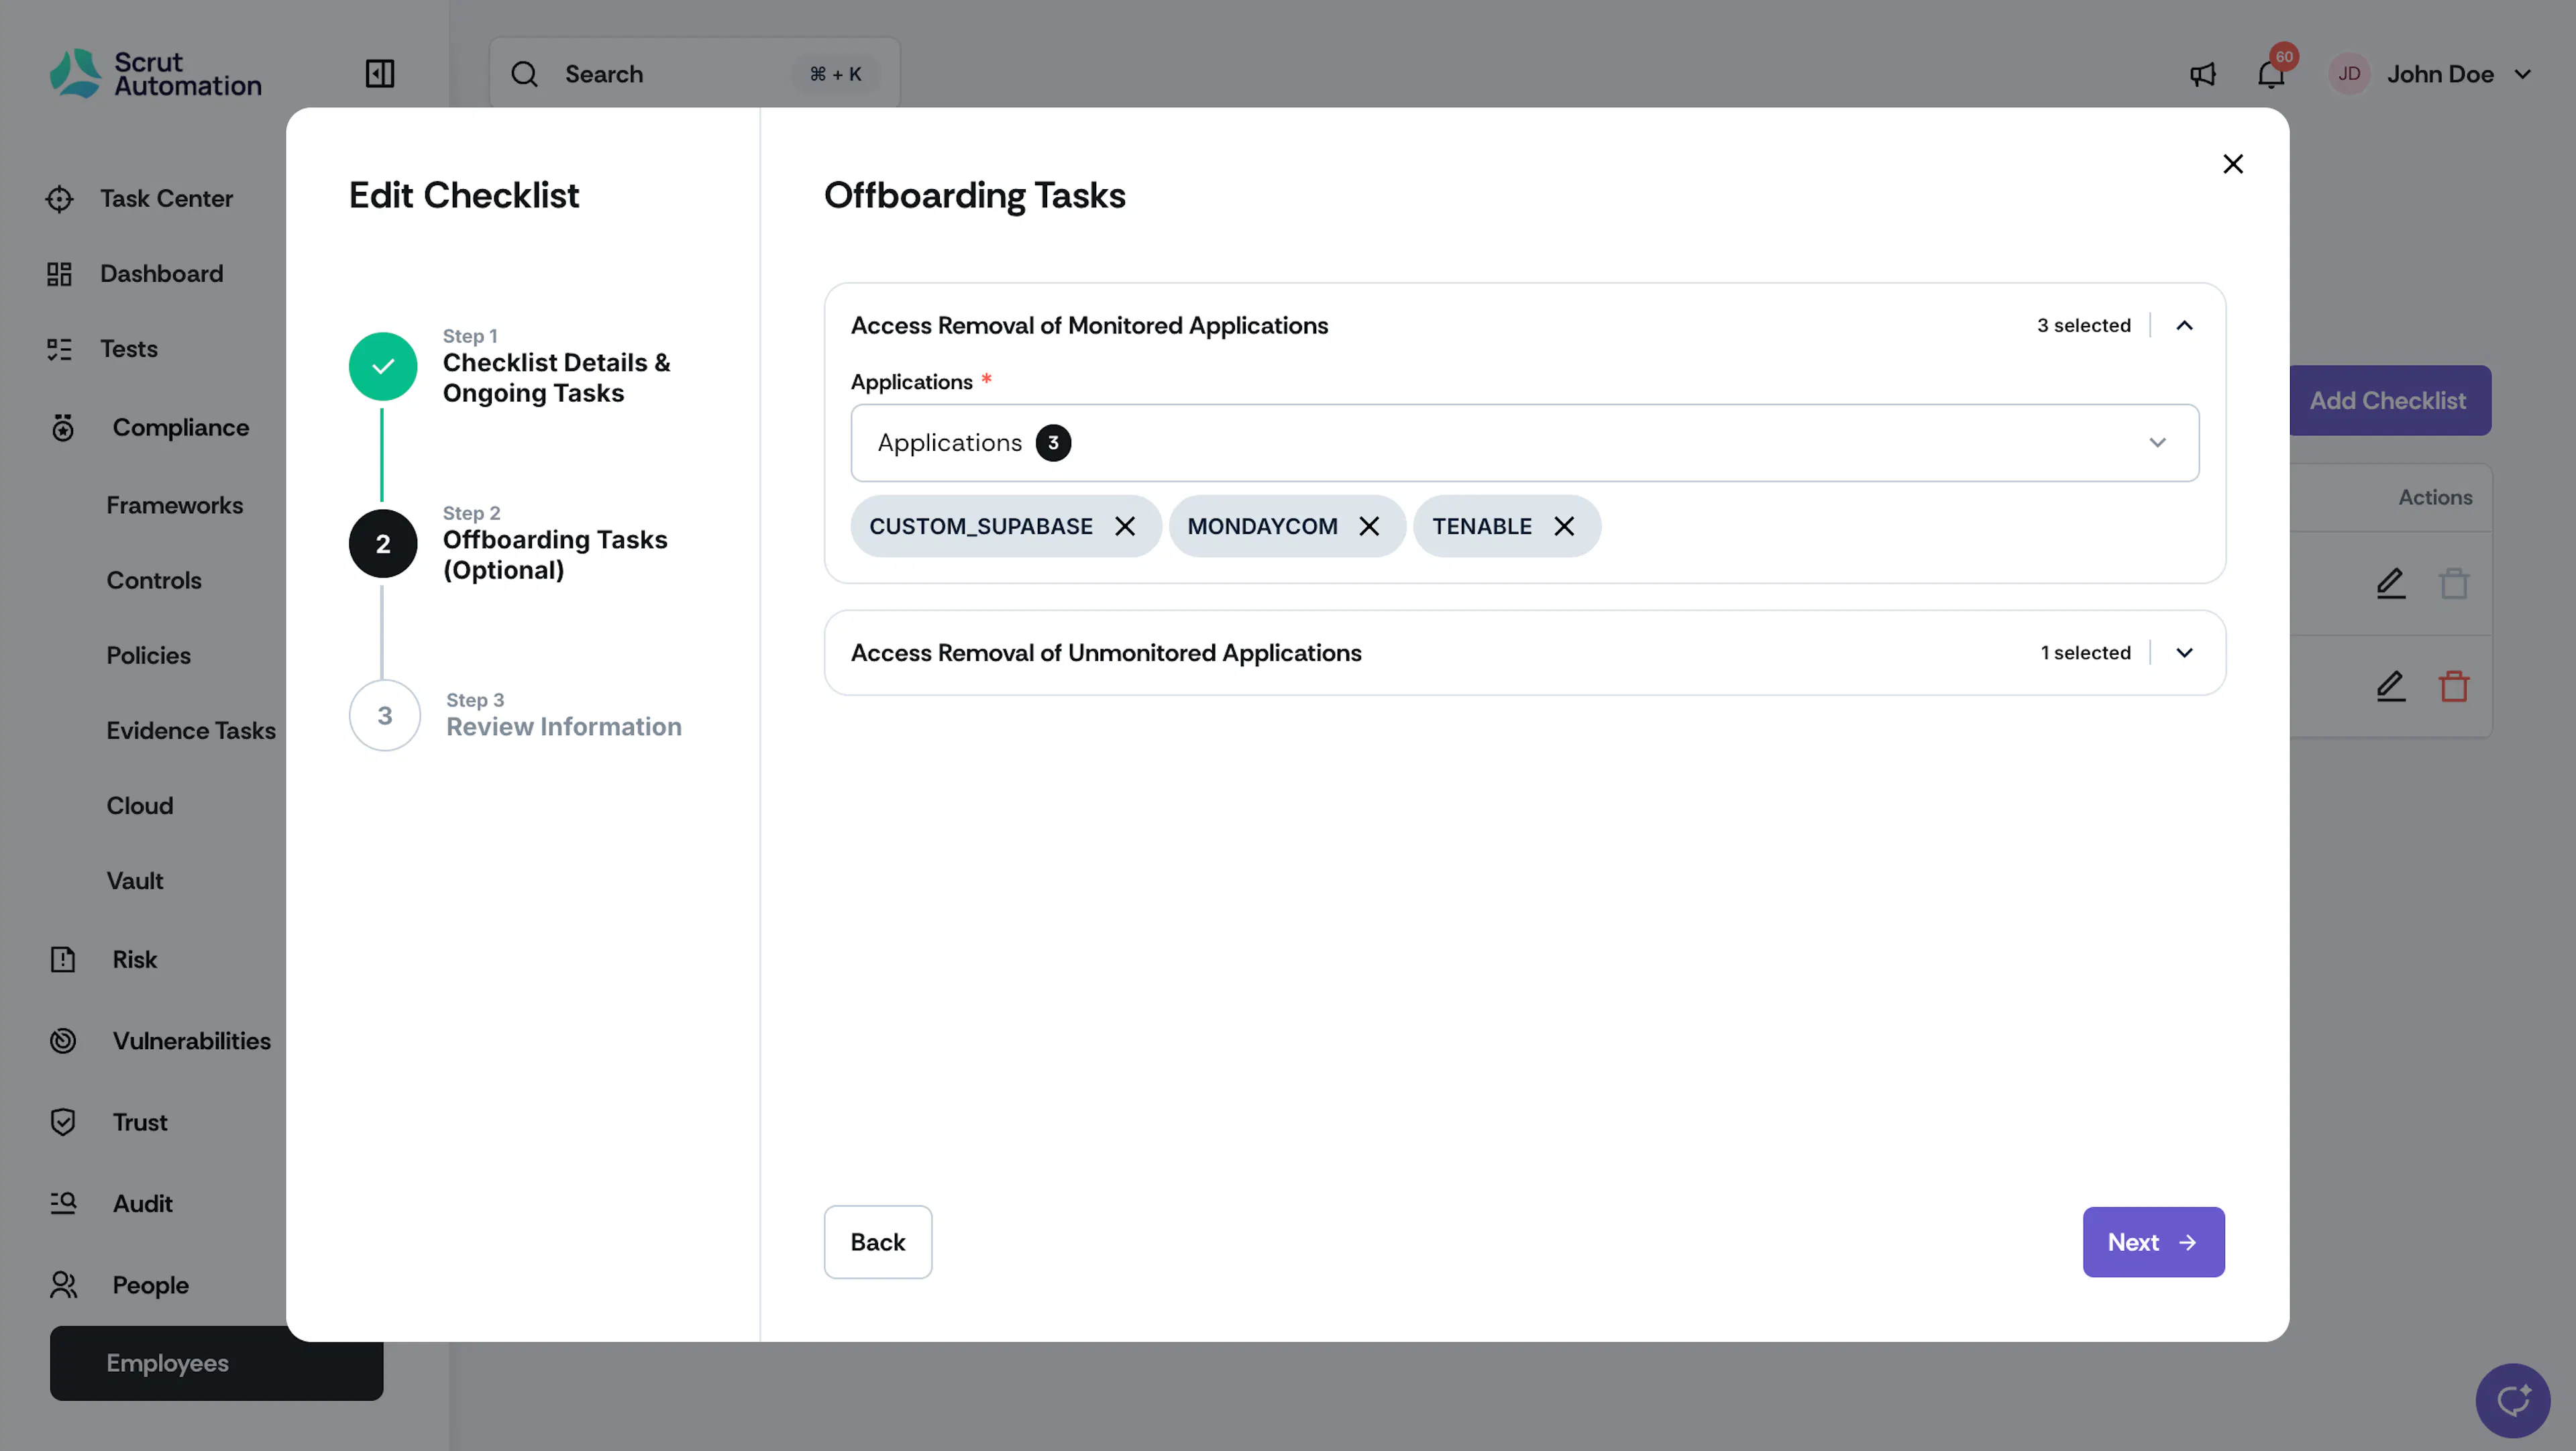Open Vault in sidebar
The image size is (2576, 1451).
pos(135,881)
